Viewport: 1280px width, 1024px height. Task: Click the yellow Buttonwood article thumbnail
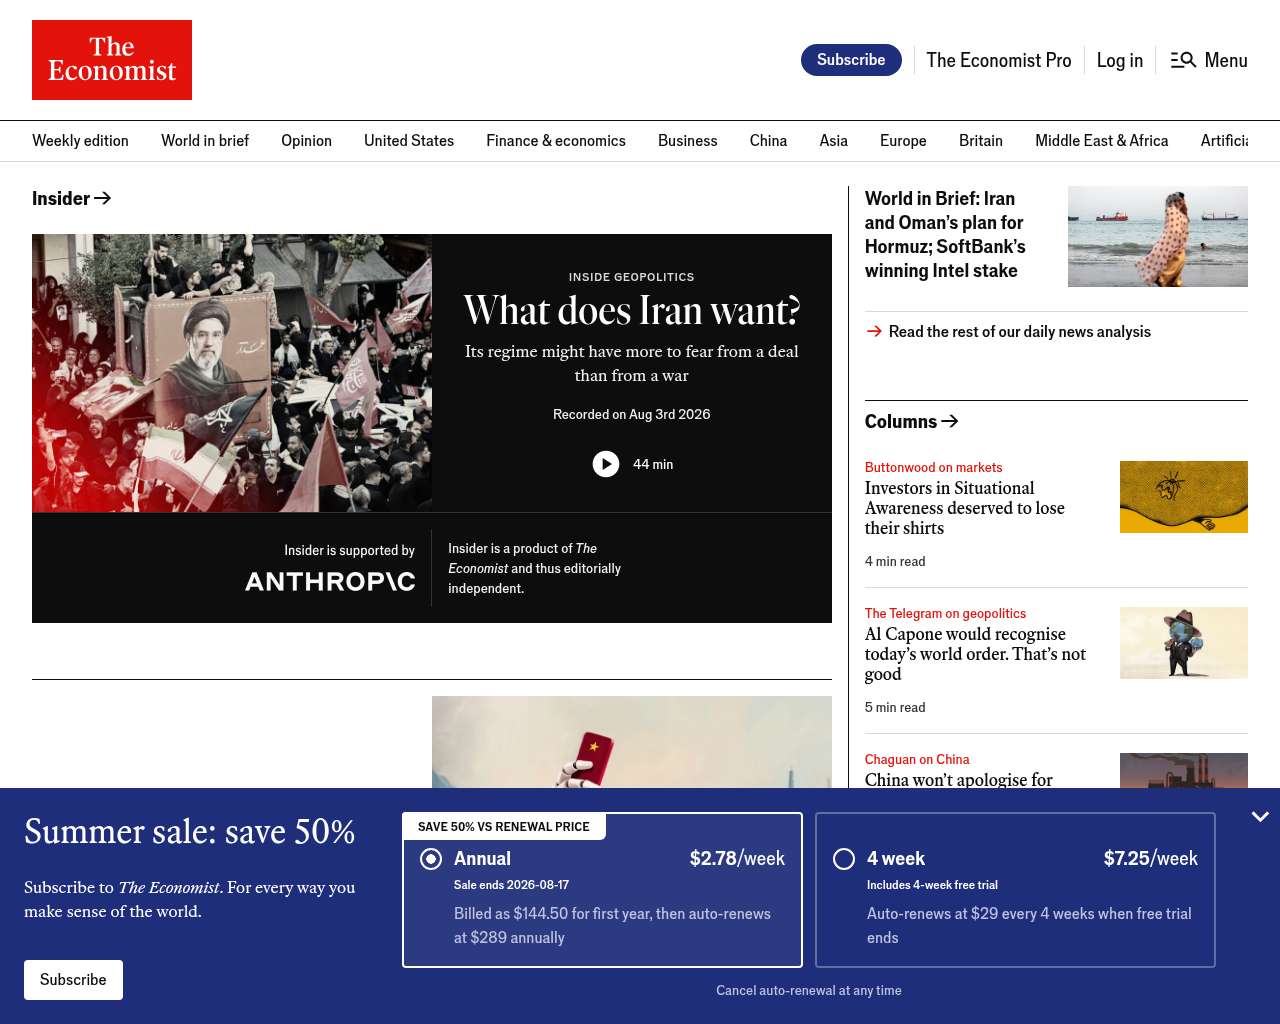1184,497
